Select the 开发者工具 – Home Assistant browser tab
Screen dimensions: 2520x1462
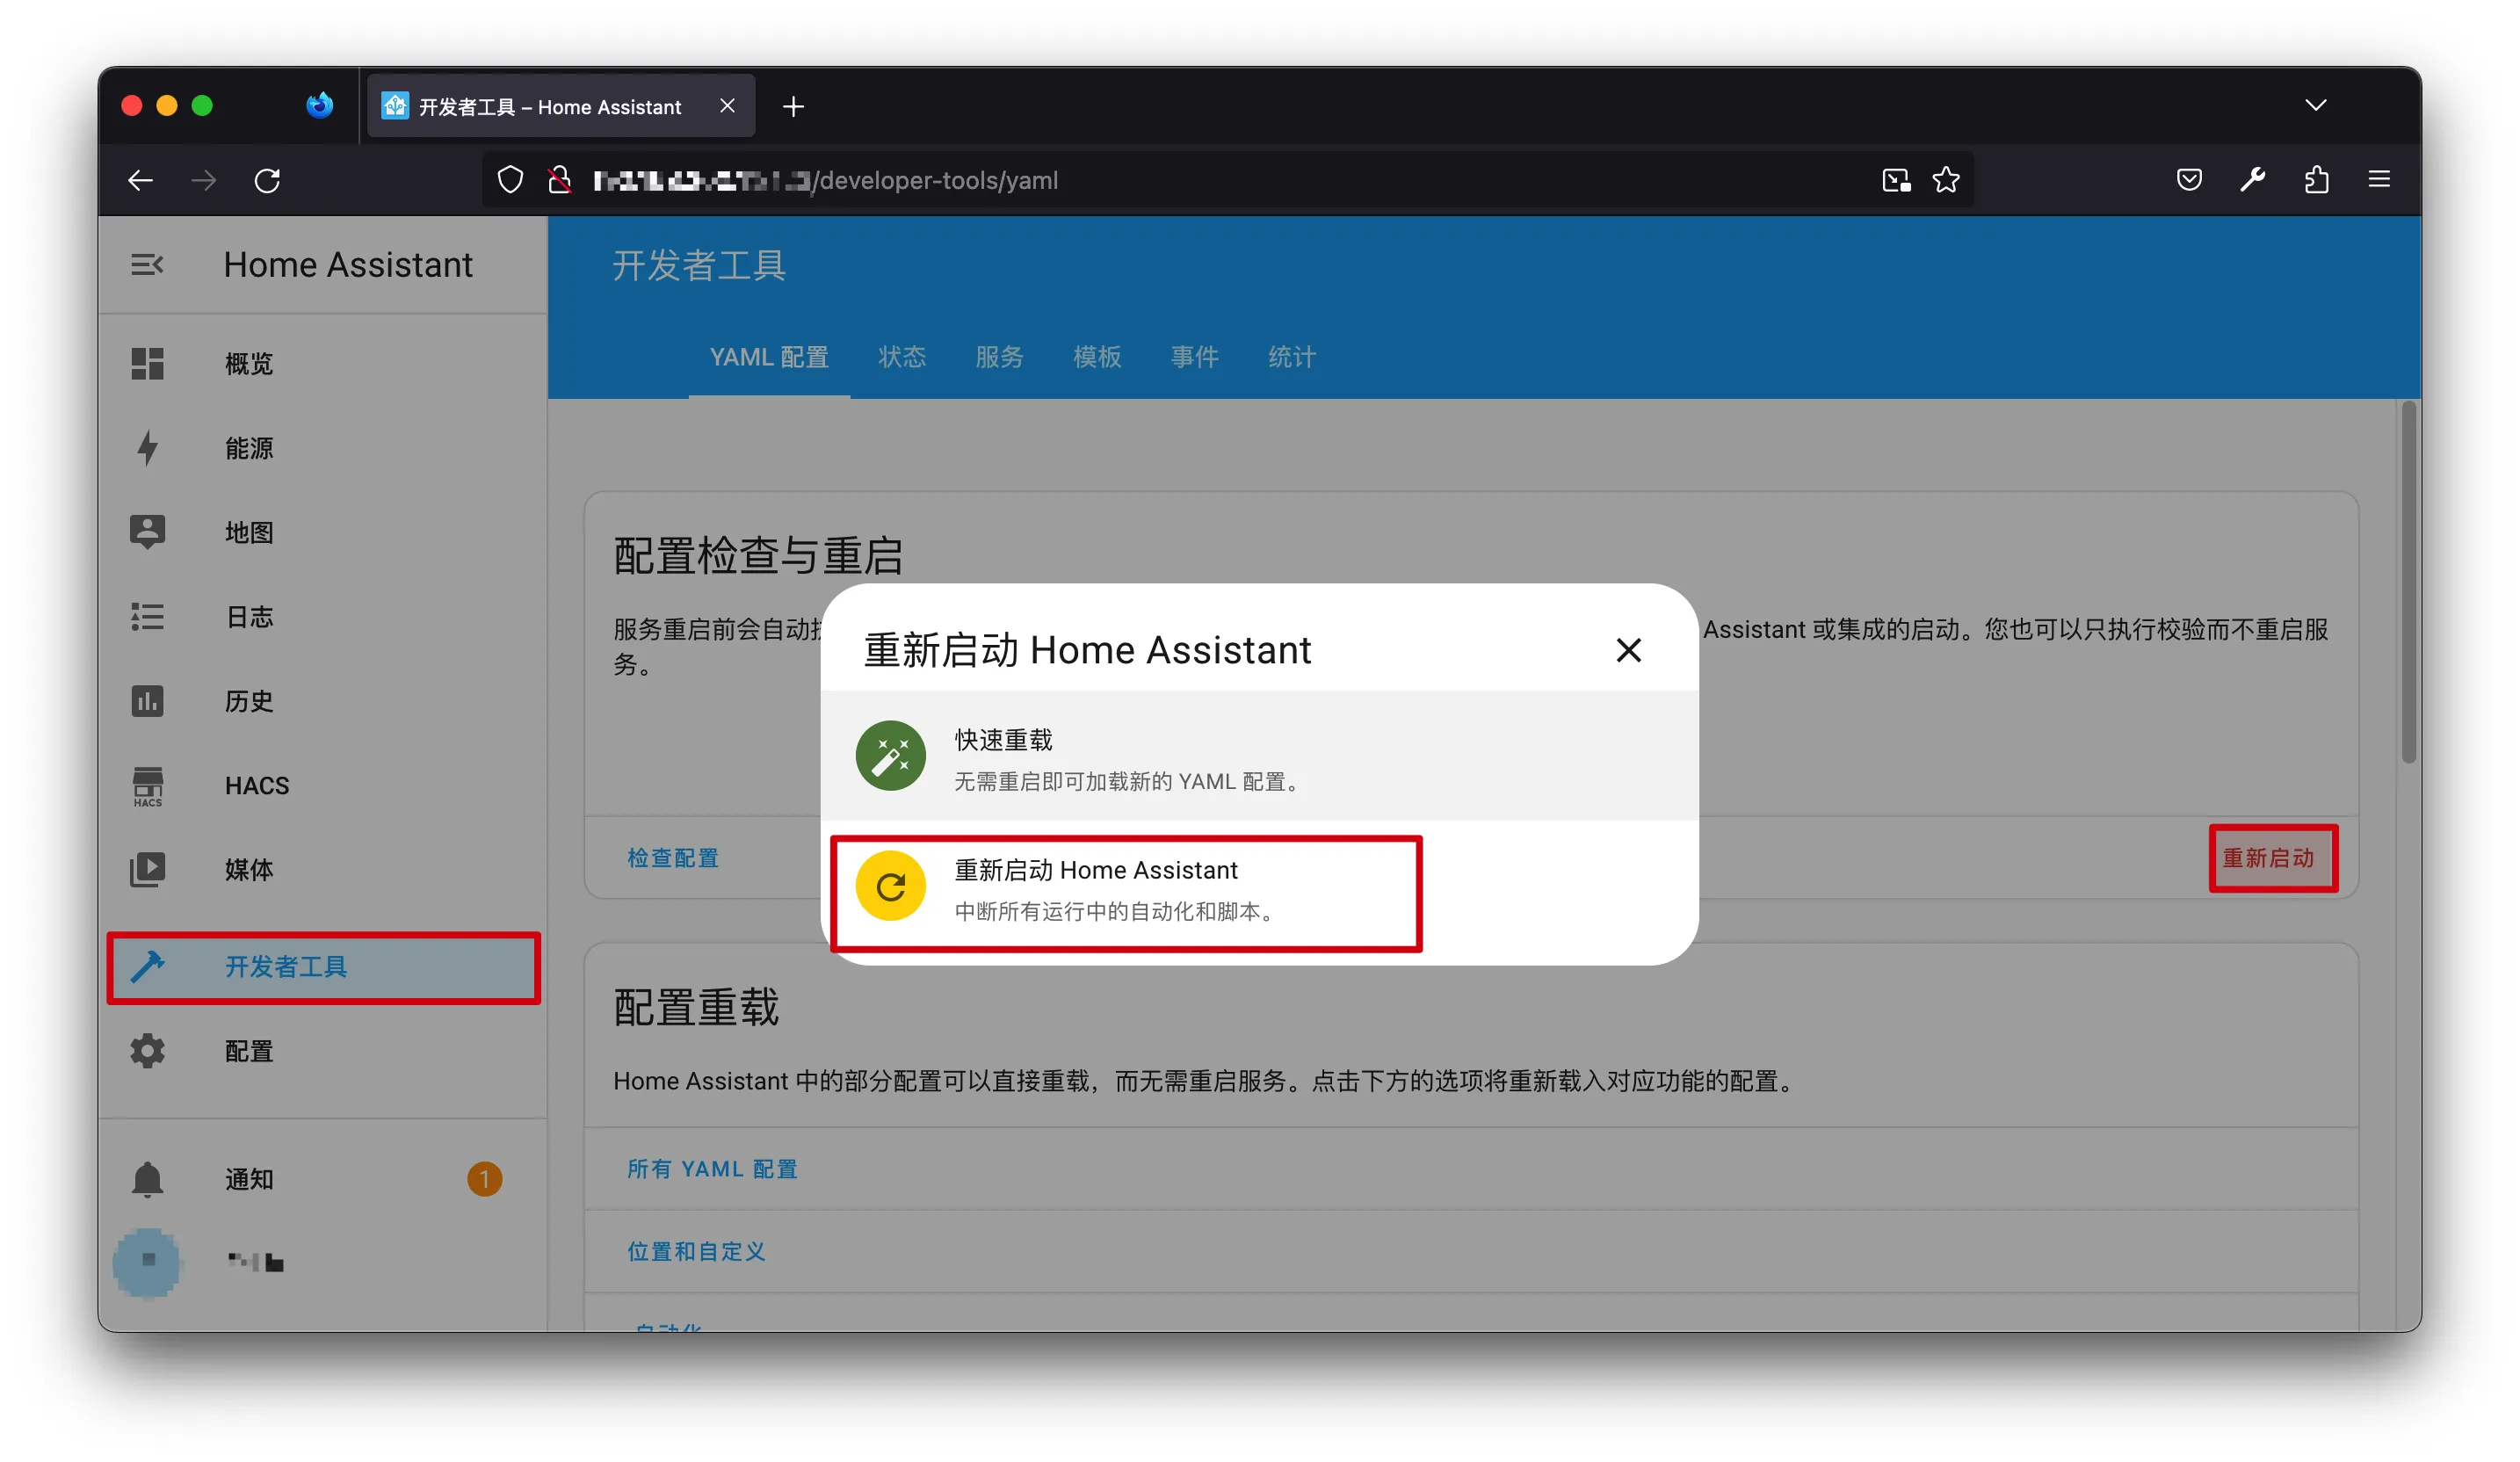[x=560, y=106]
